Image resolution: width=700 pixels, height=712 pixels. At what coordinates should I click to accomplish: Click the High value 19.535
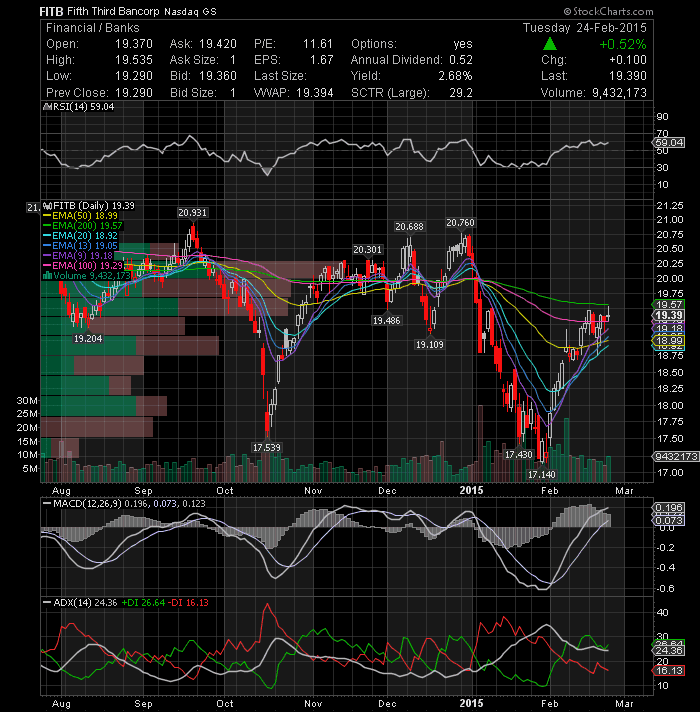[133, 60]
